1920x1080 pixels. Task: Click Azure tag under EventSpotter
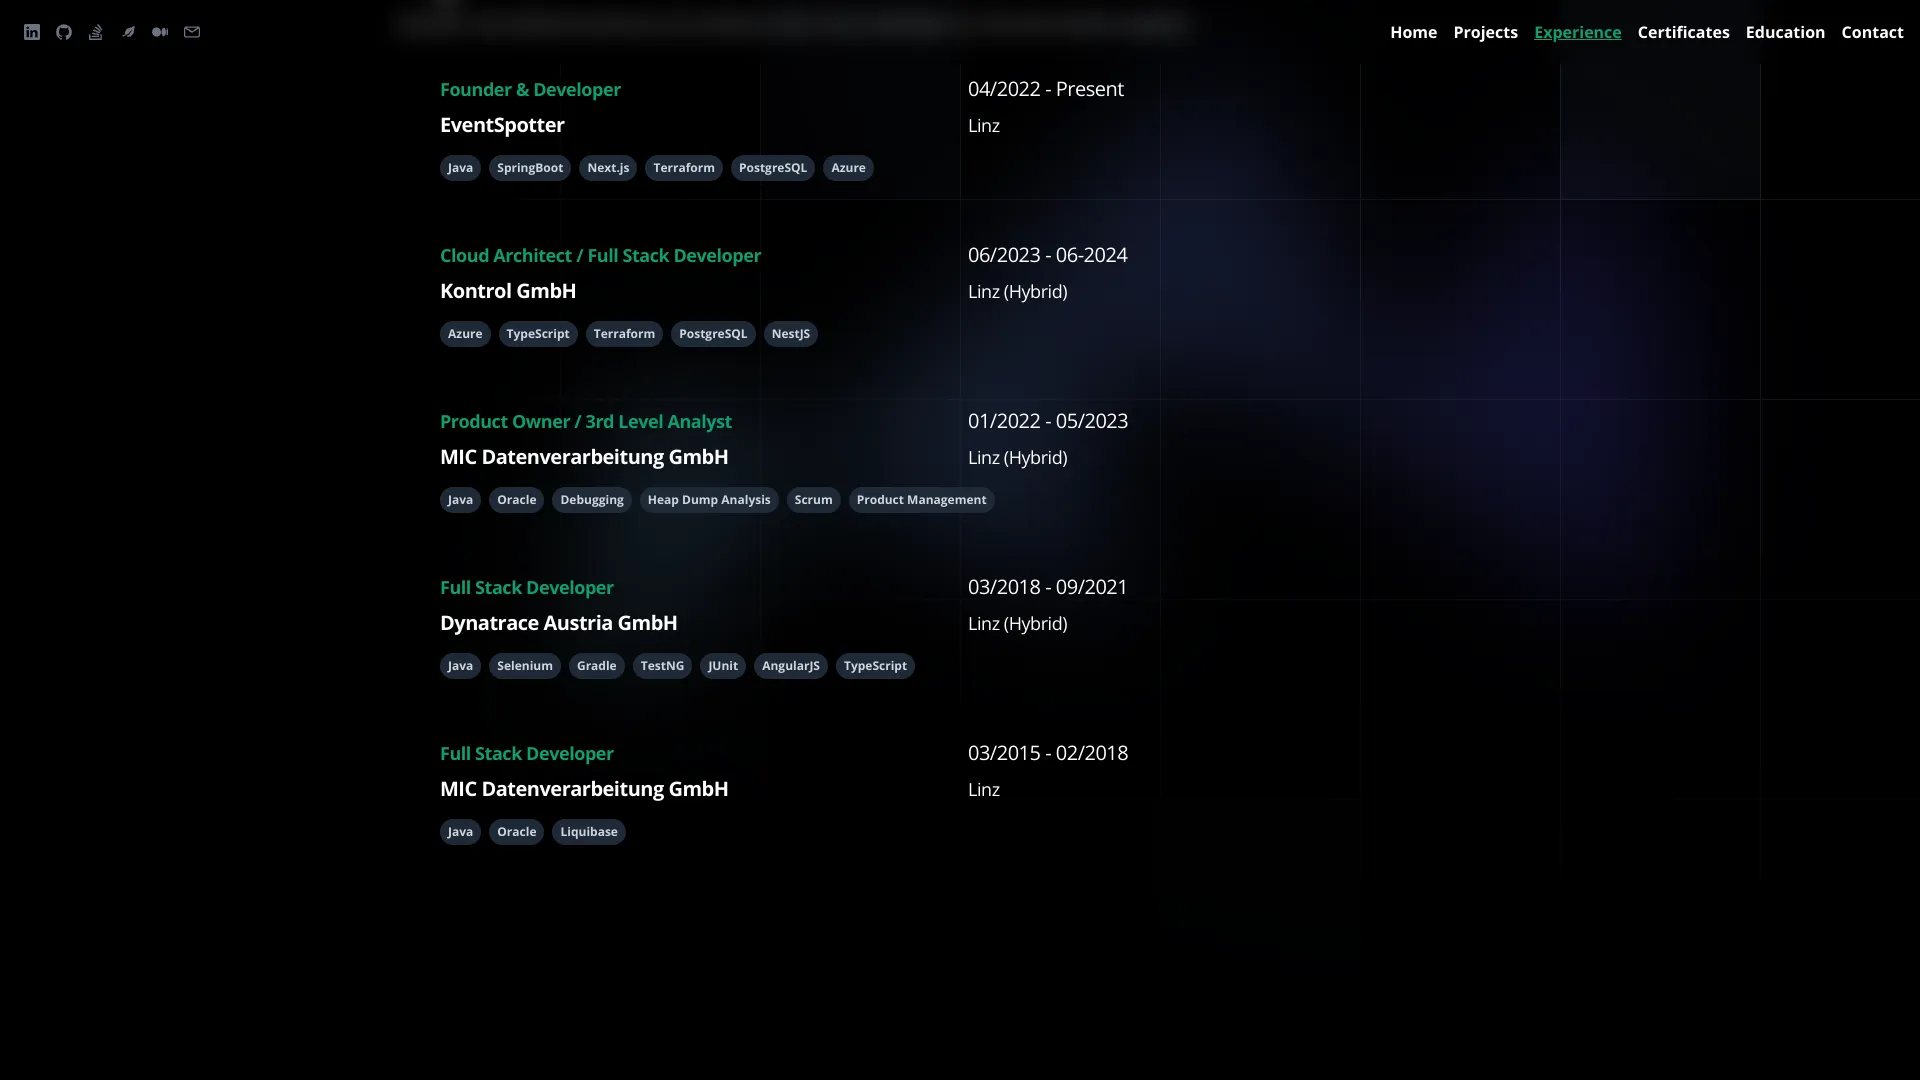coord(848,168)
